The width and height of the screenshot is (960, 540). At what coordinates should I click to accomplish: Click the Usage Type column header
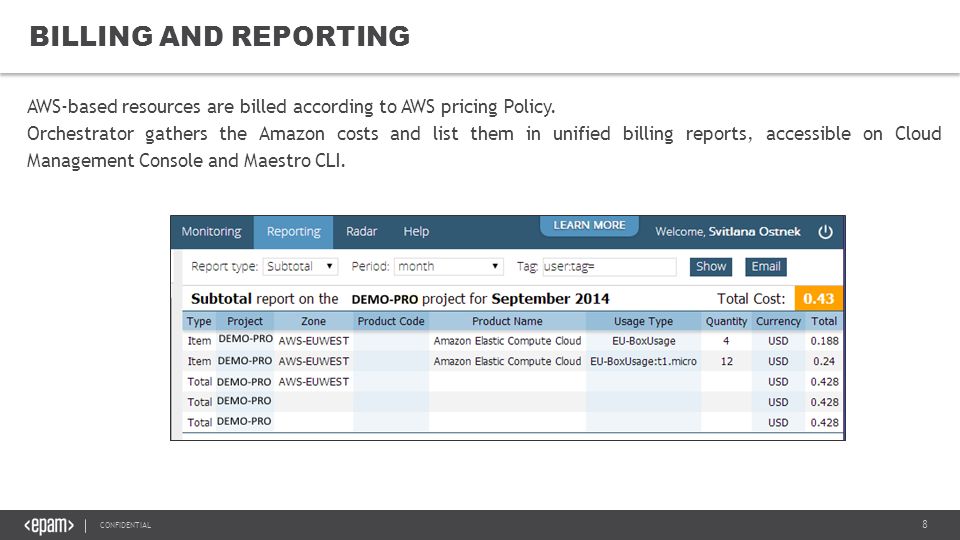[643, 321]
